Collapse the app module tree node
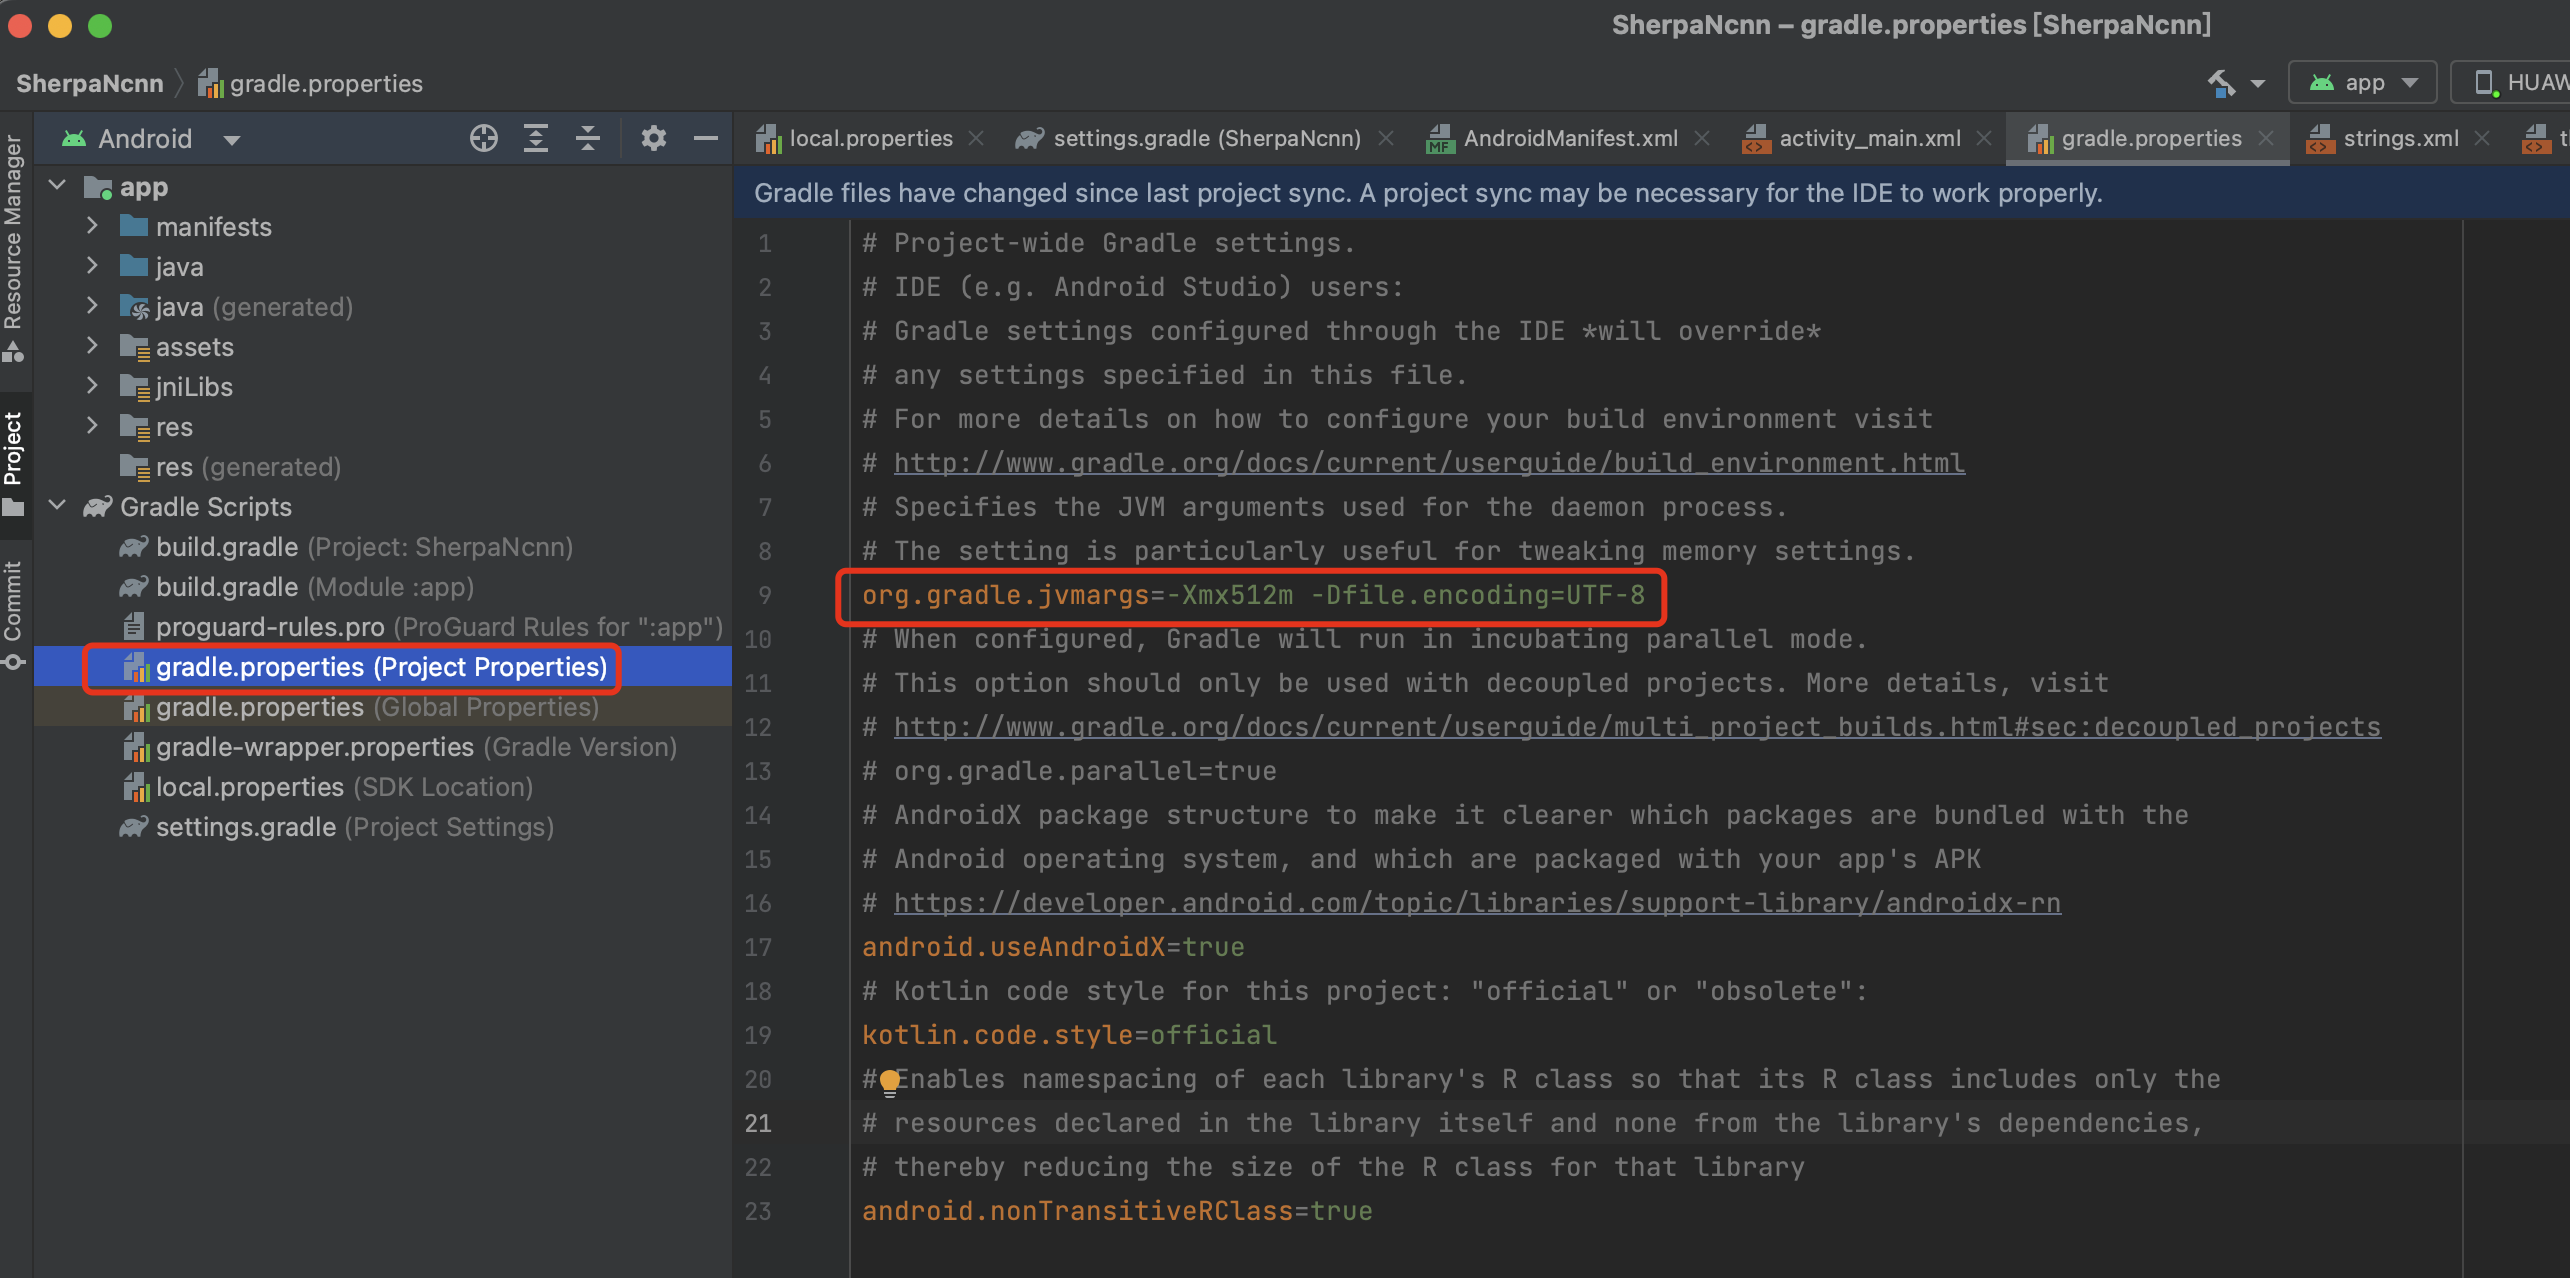The image size is (2570, 1278). 58,186
